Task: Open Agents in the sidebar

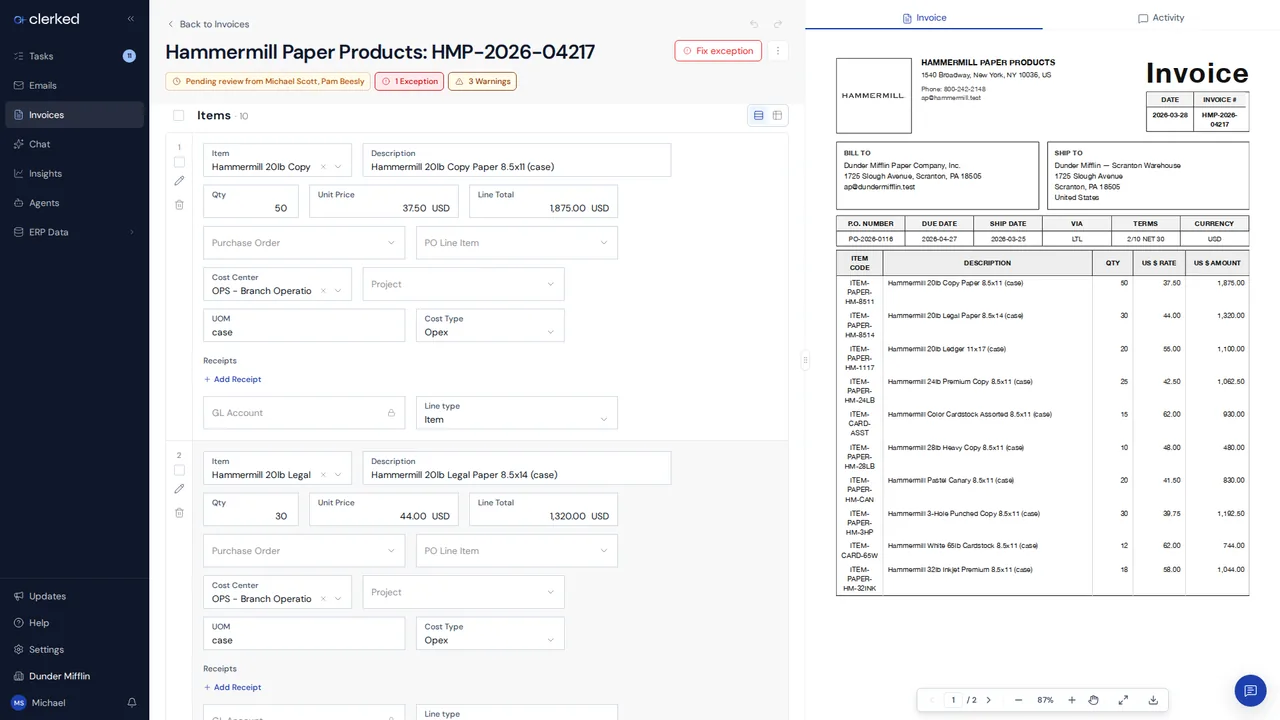Action: point(74,203)
